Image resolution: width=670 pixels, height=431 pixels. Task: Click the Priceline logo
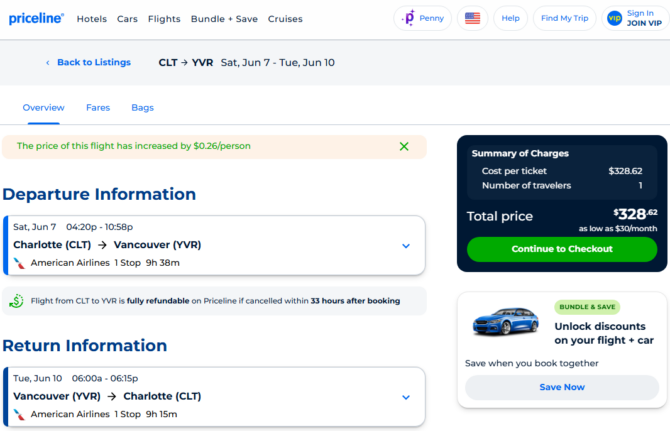[x=36, y=18]
